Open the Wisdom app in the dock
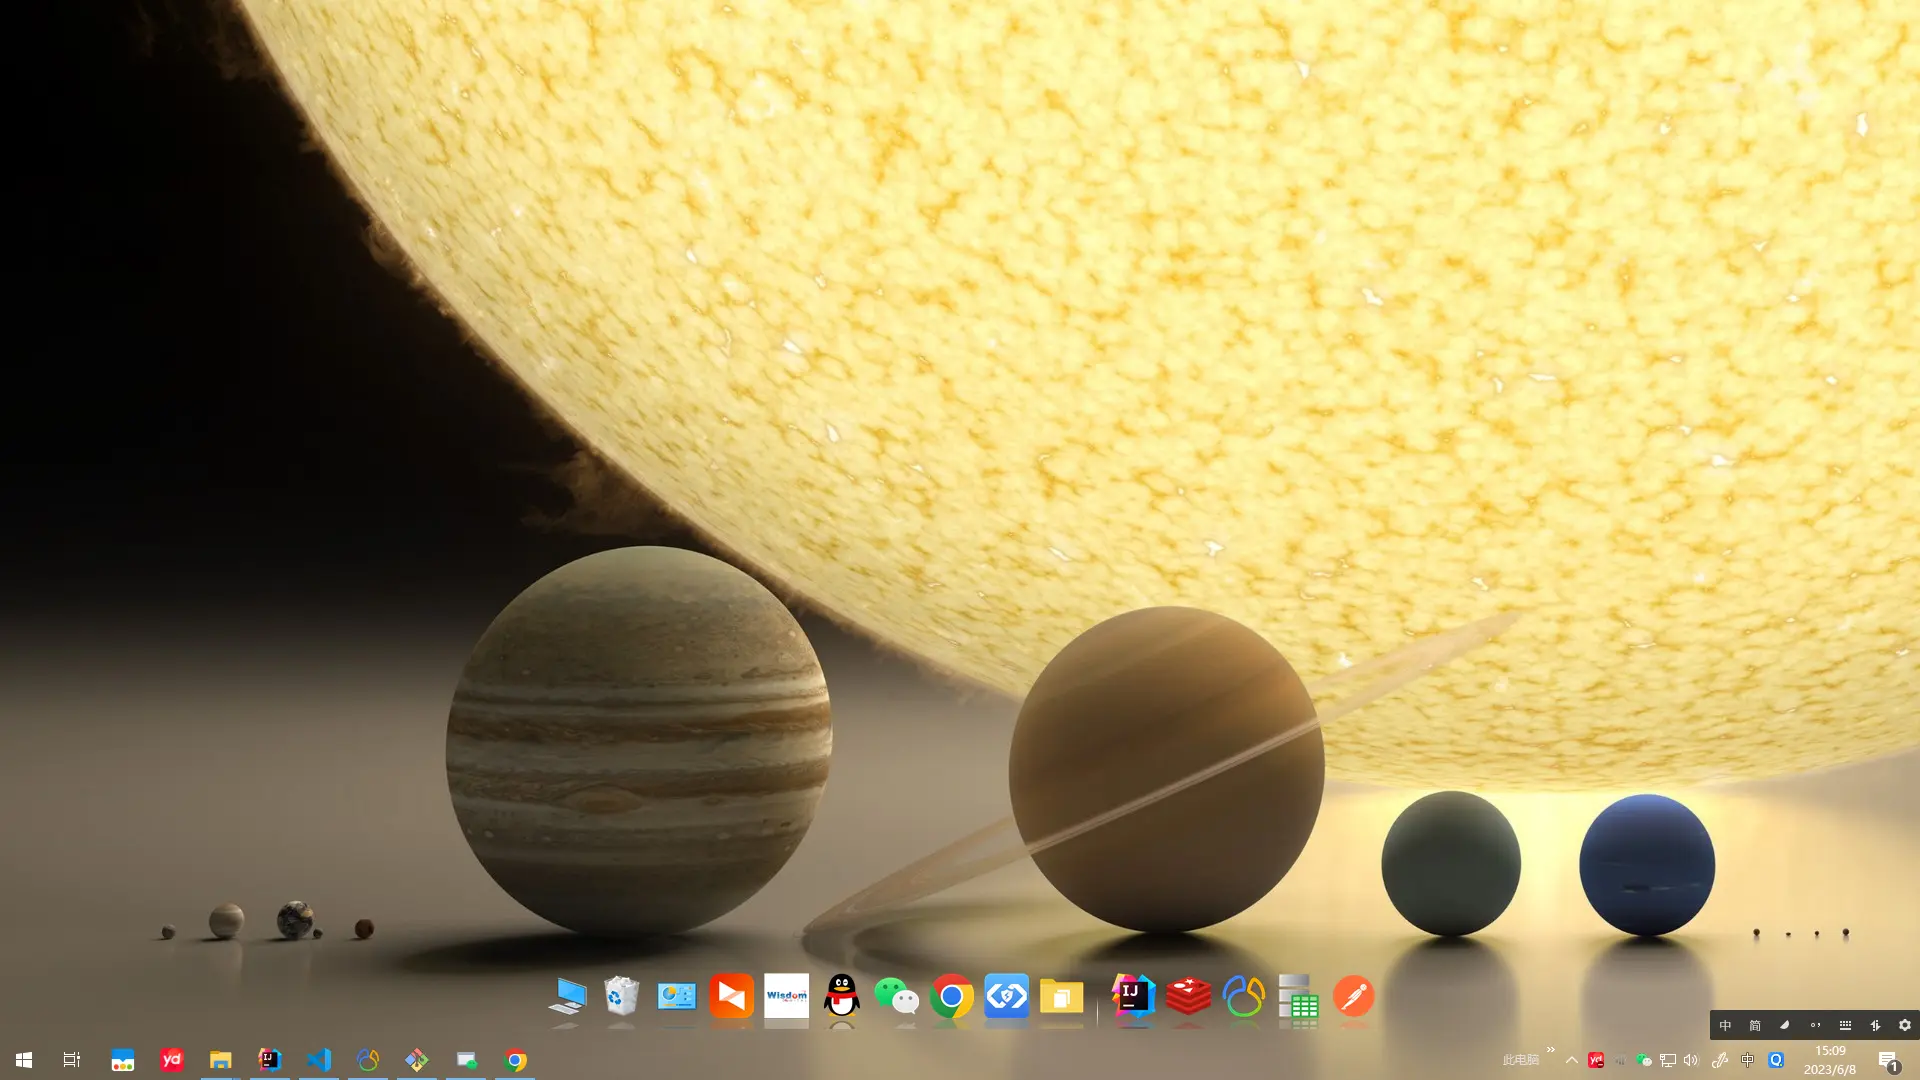Screen dimensions: 1920x1080 (x=786, y=996)
